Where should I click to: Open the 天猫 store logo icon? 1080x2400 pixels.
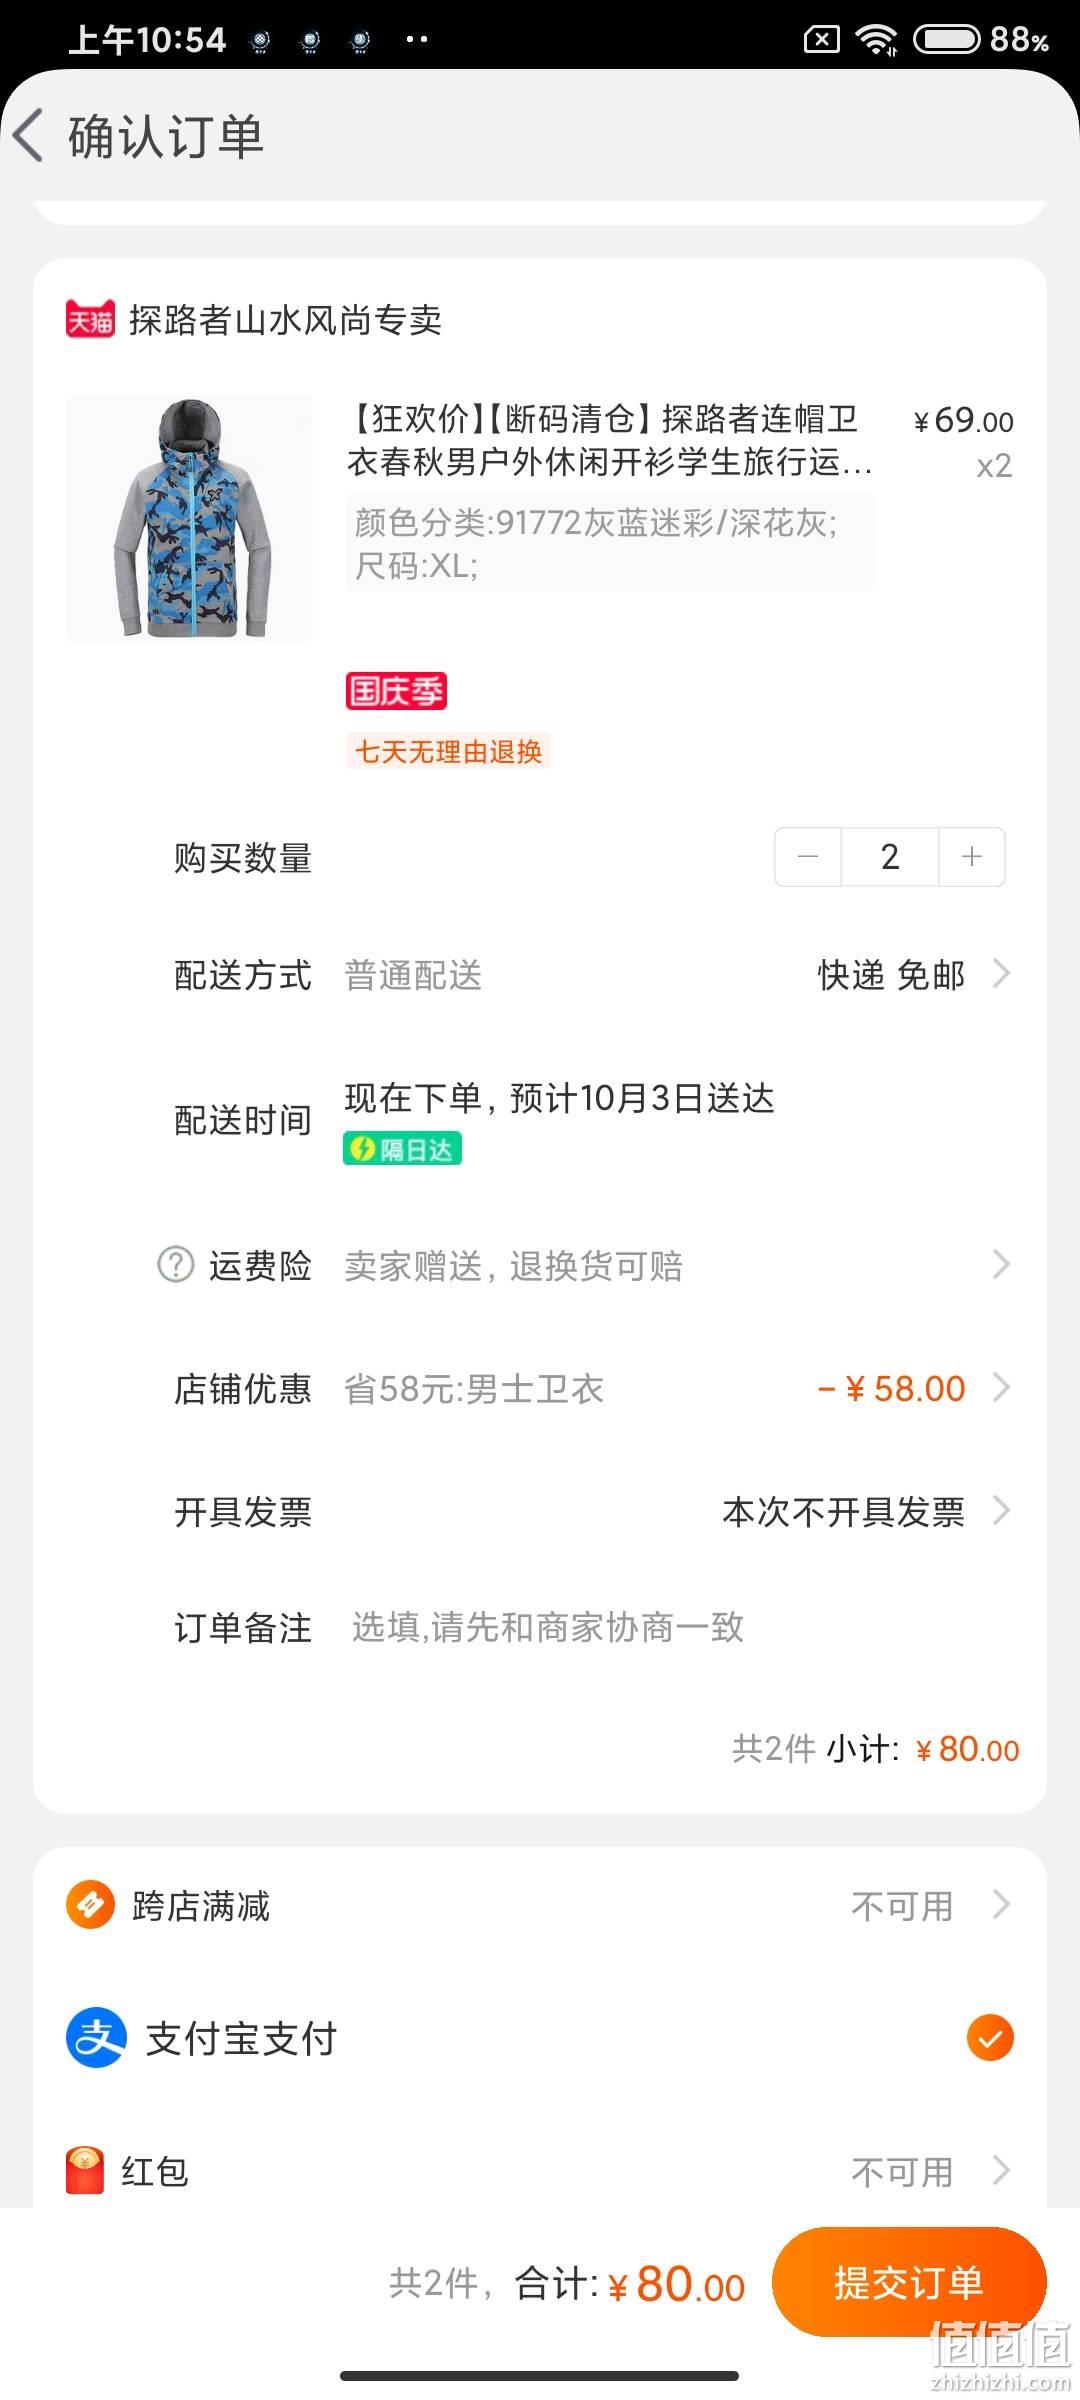[x=90, y=320]
